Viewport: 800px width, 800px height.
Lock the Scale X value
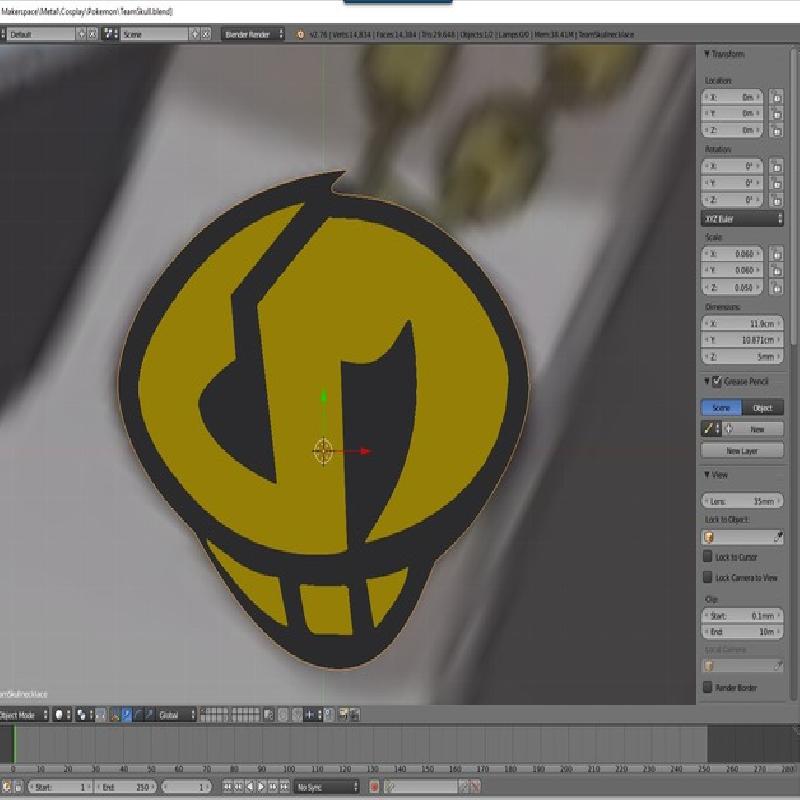pos(776,254)
